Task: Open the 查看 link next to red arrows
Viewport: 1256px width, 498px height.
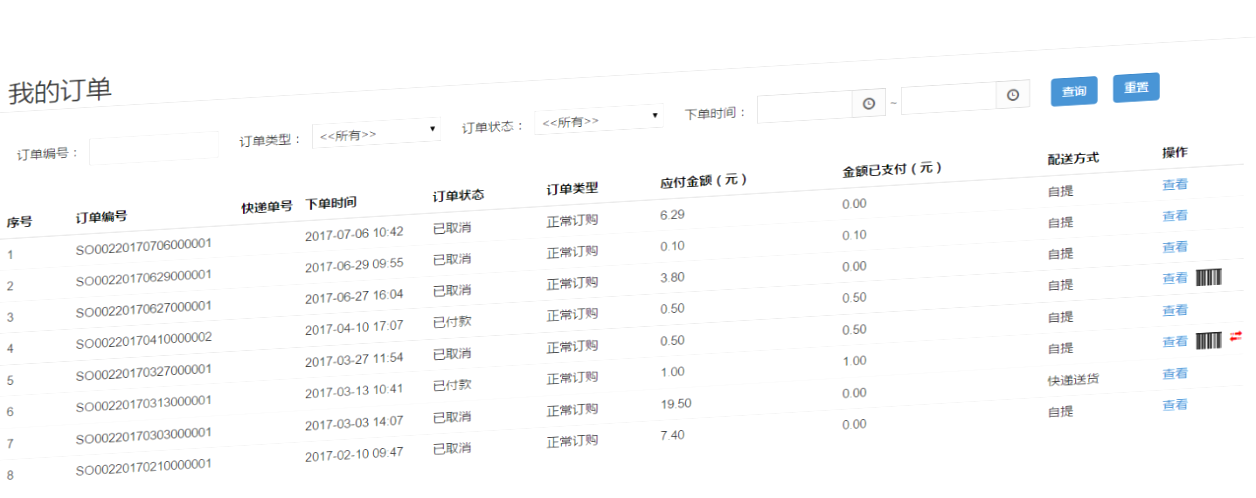Action: 1174,342
